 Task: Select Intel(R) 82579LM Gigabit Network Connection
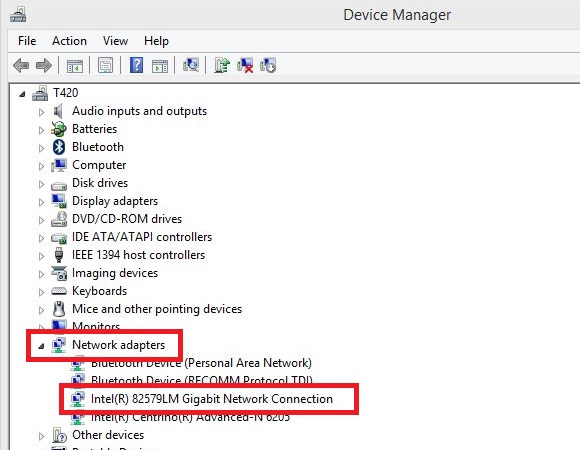(212, 399)
